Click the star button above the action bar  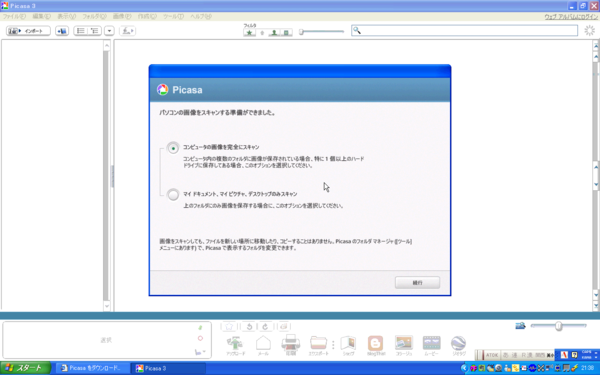click(x=229, y=326)
